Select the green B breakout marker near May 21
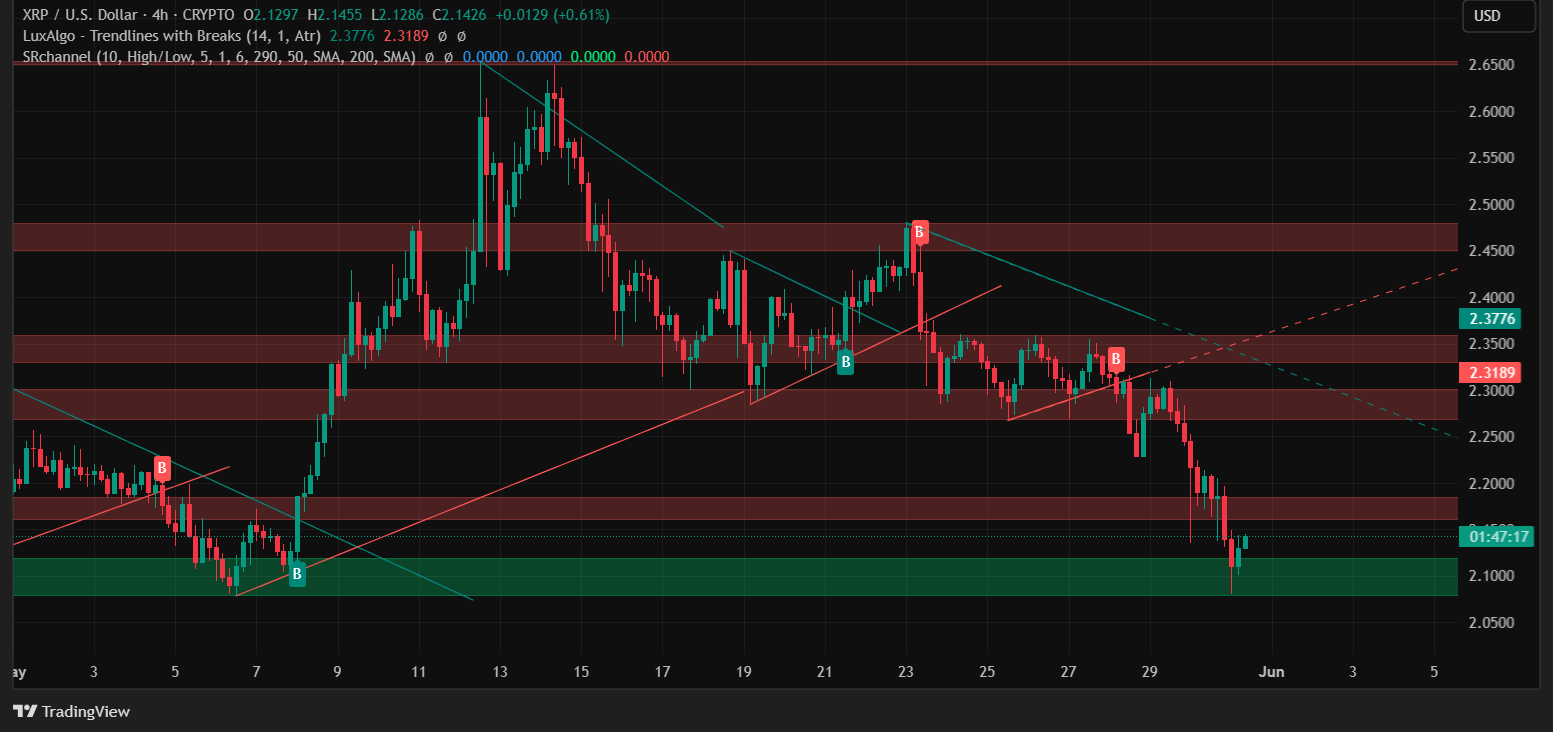The image size is (1553, 732). (x=845, y=362)
